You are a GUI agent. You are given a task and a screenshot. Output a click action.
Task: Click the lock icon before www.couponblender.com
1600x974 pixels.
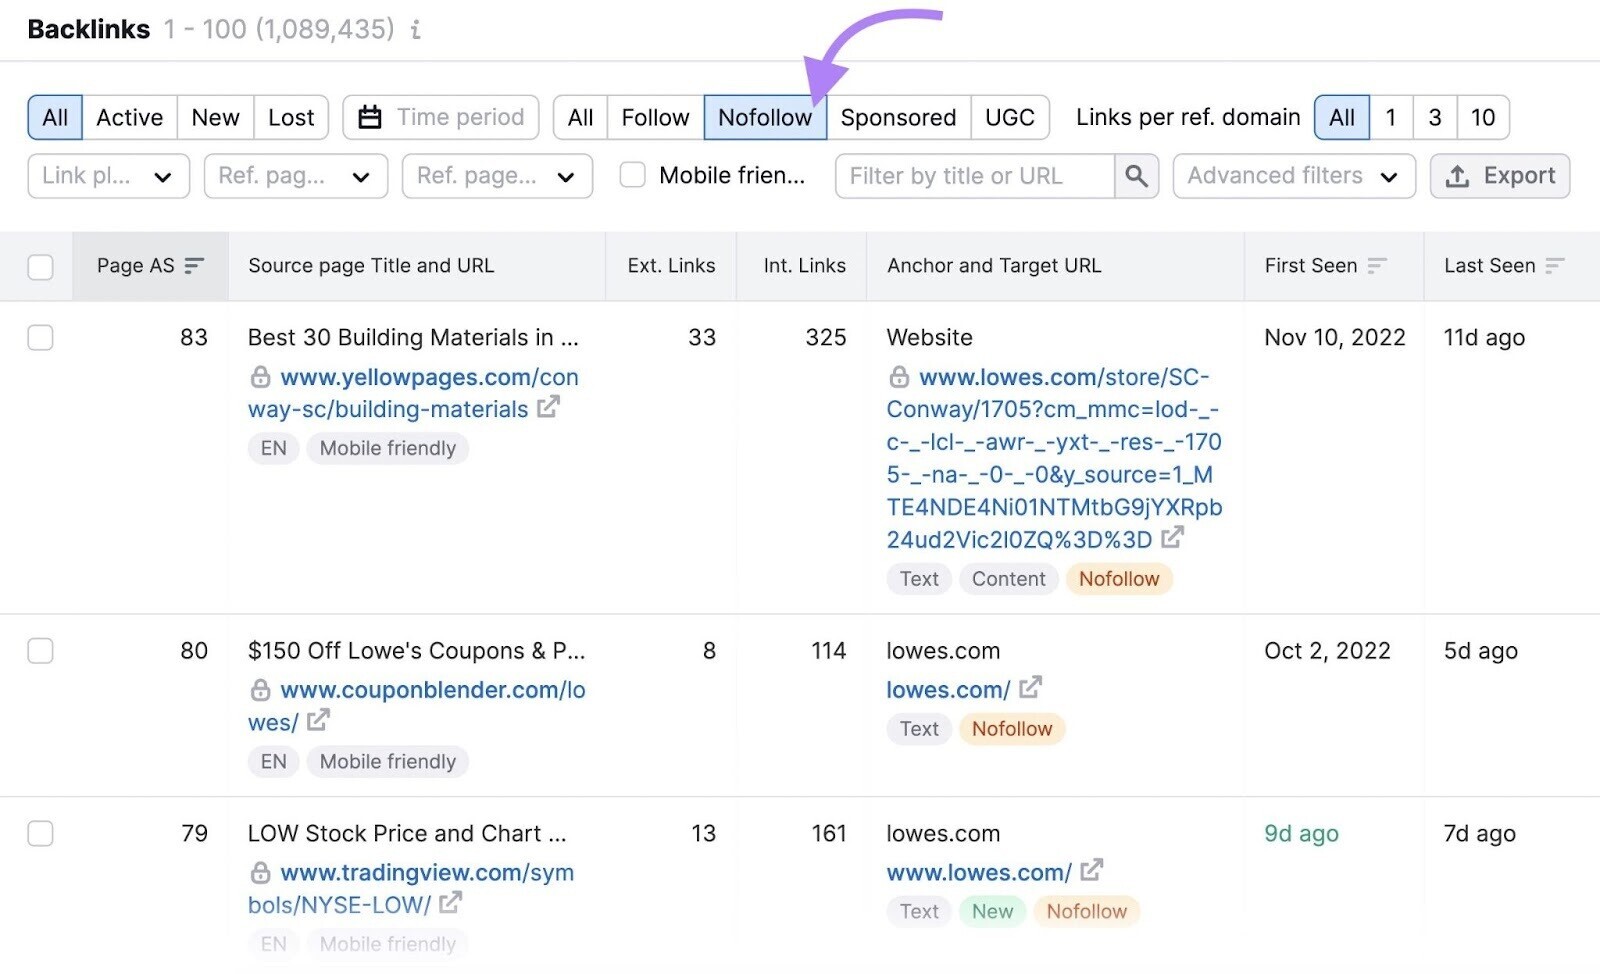pyautogui.click(x=260, y=690)
